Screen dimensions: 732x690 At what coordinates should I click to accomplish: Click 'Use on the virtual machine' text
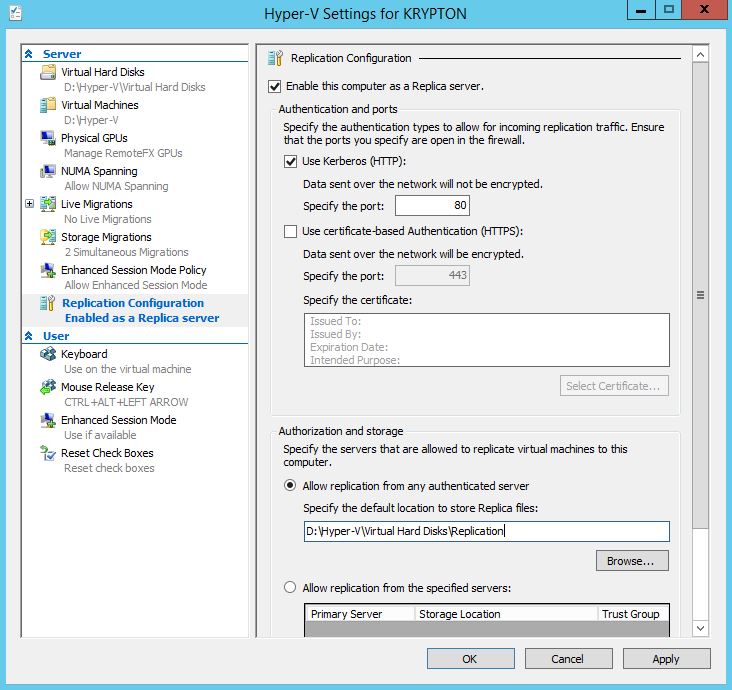click(x=128, y=369)
